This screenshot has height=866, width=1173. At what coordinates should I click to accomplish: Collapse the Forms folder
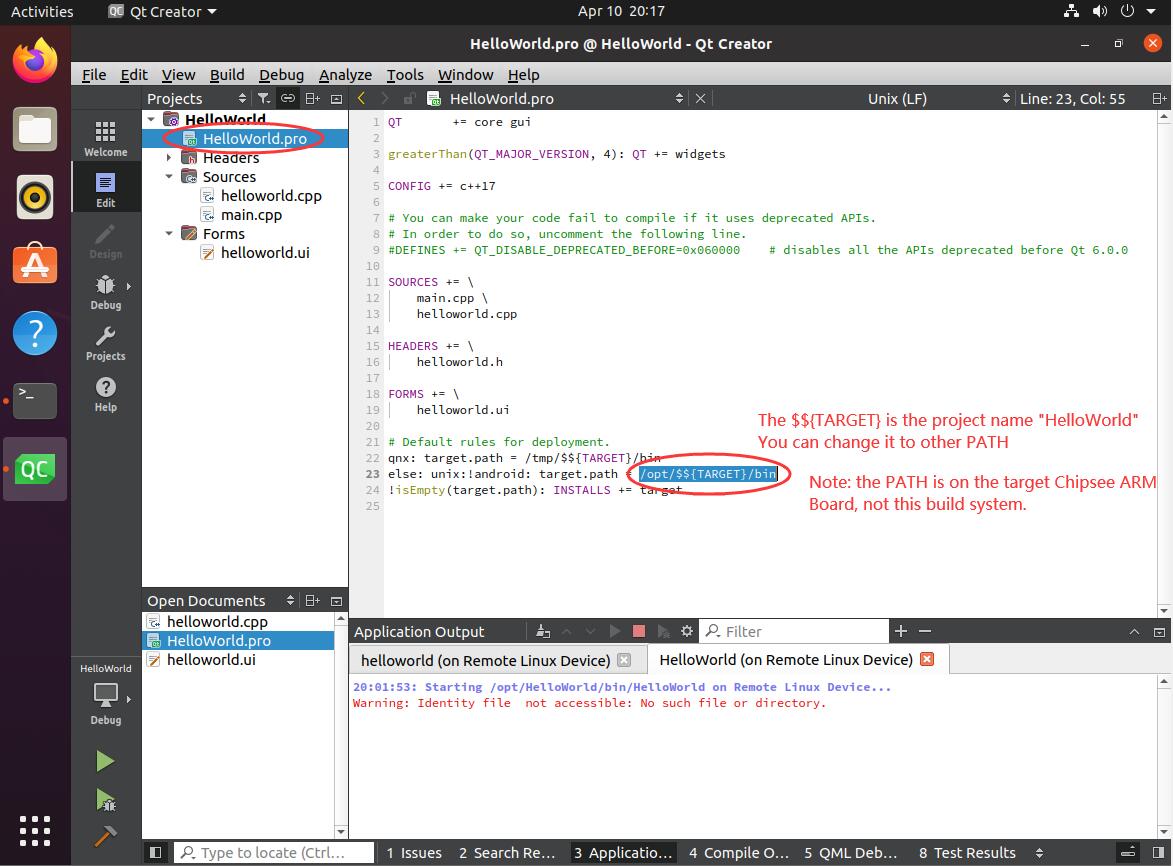[169, 233]
